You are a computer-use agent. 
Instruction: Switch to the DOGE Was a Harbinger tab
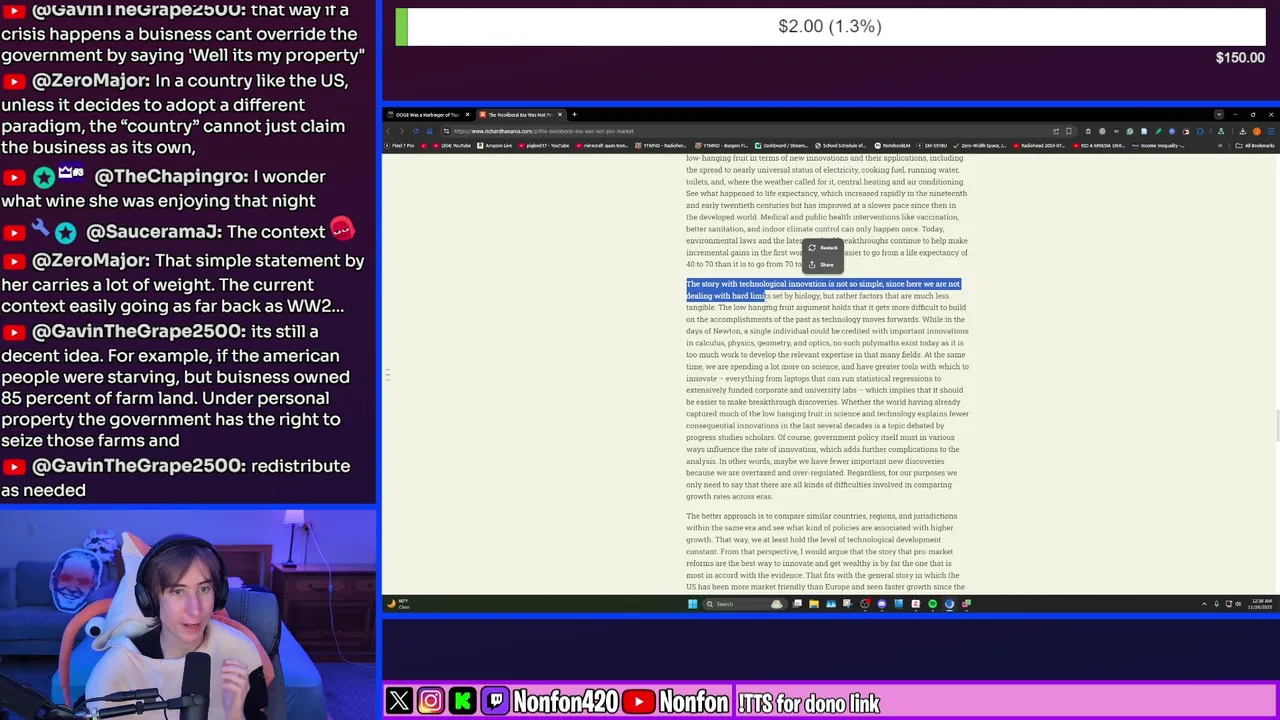(x=428, y=115)
